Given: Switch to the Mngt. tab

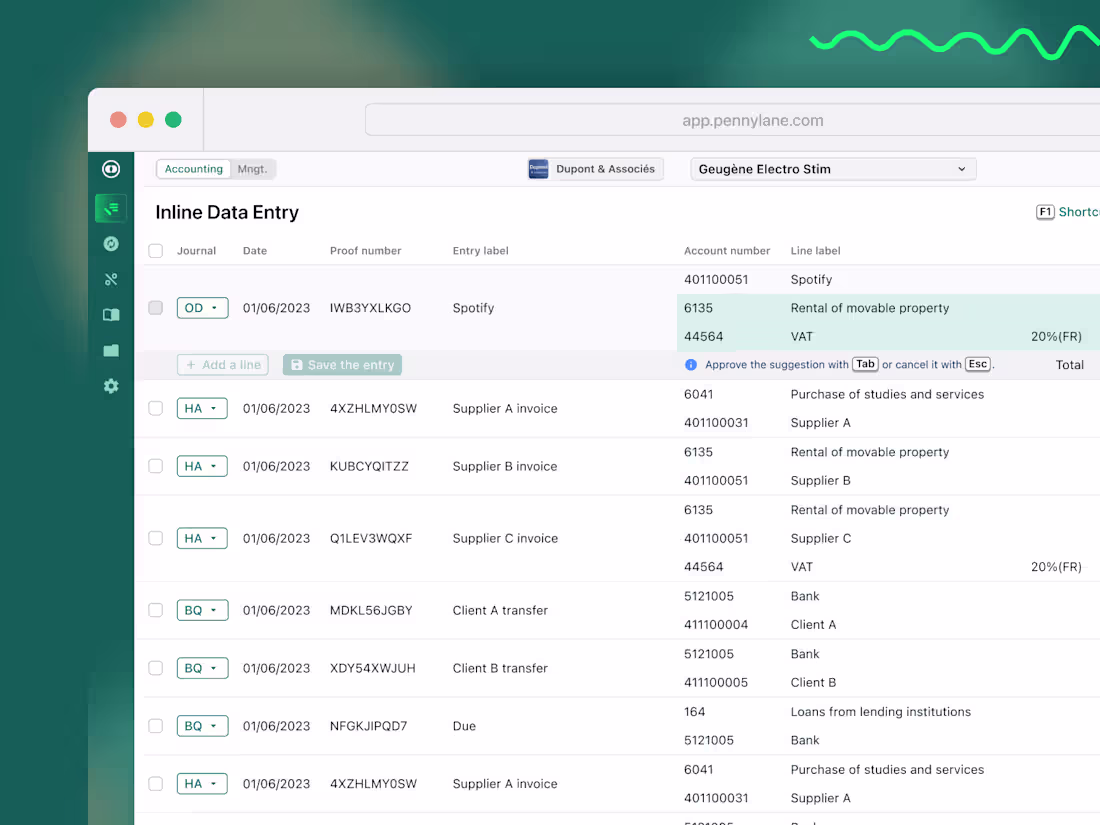Looking at the screenshot, I should [x=252, y=169].
